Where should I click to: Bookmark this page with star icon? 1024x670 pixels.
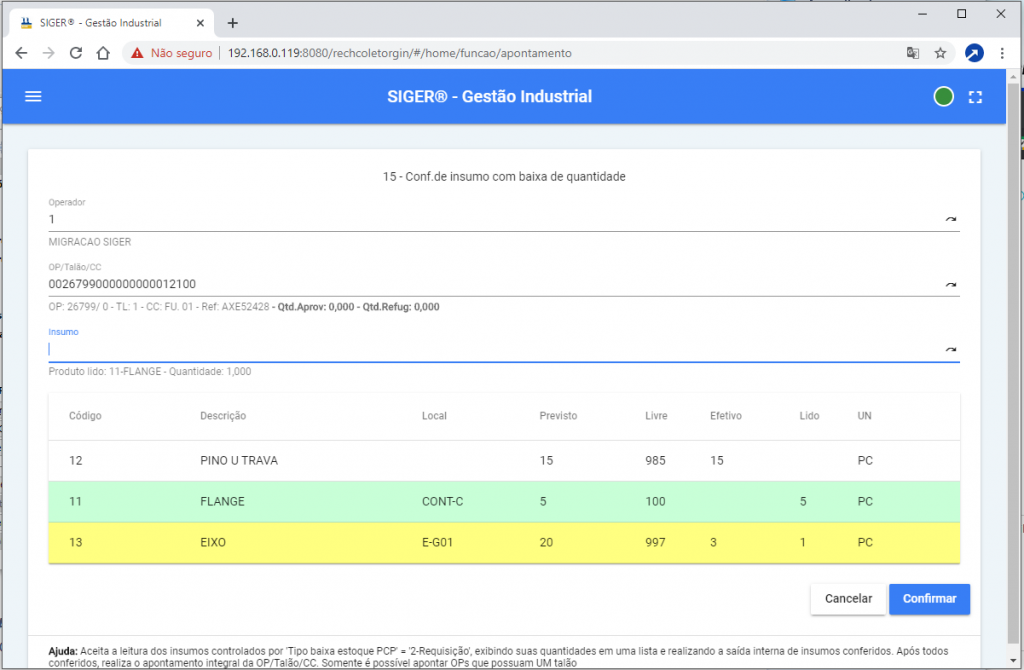pos(940,53)
